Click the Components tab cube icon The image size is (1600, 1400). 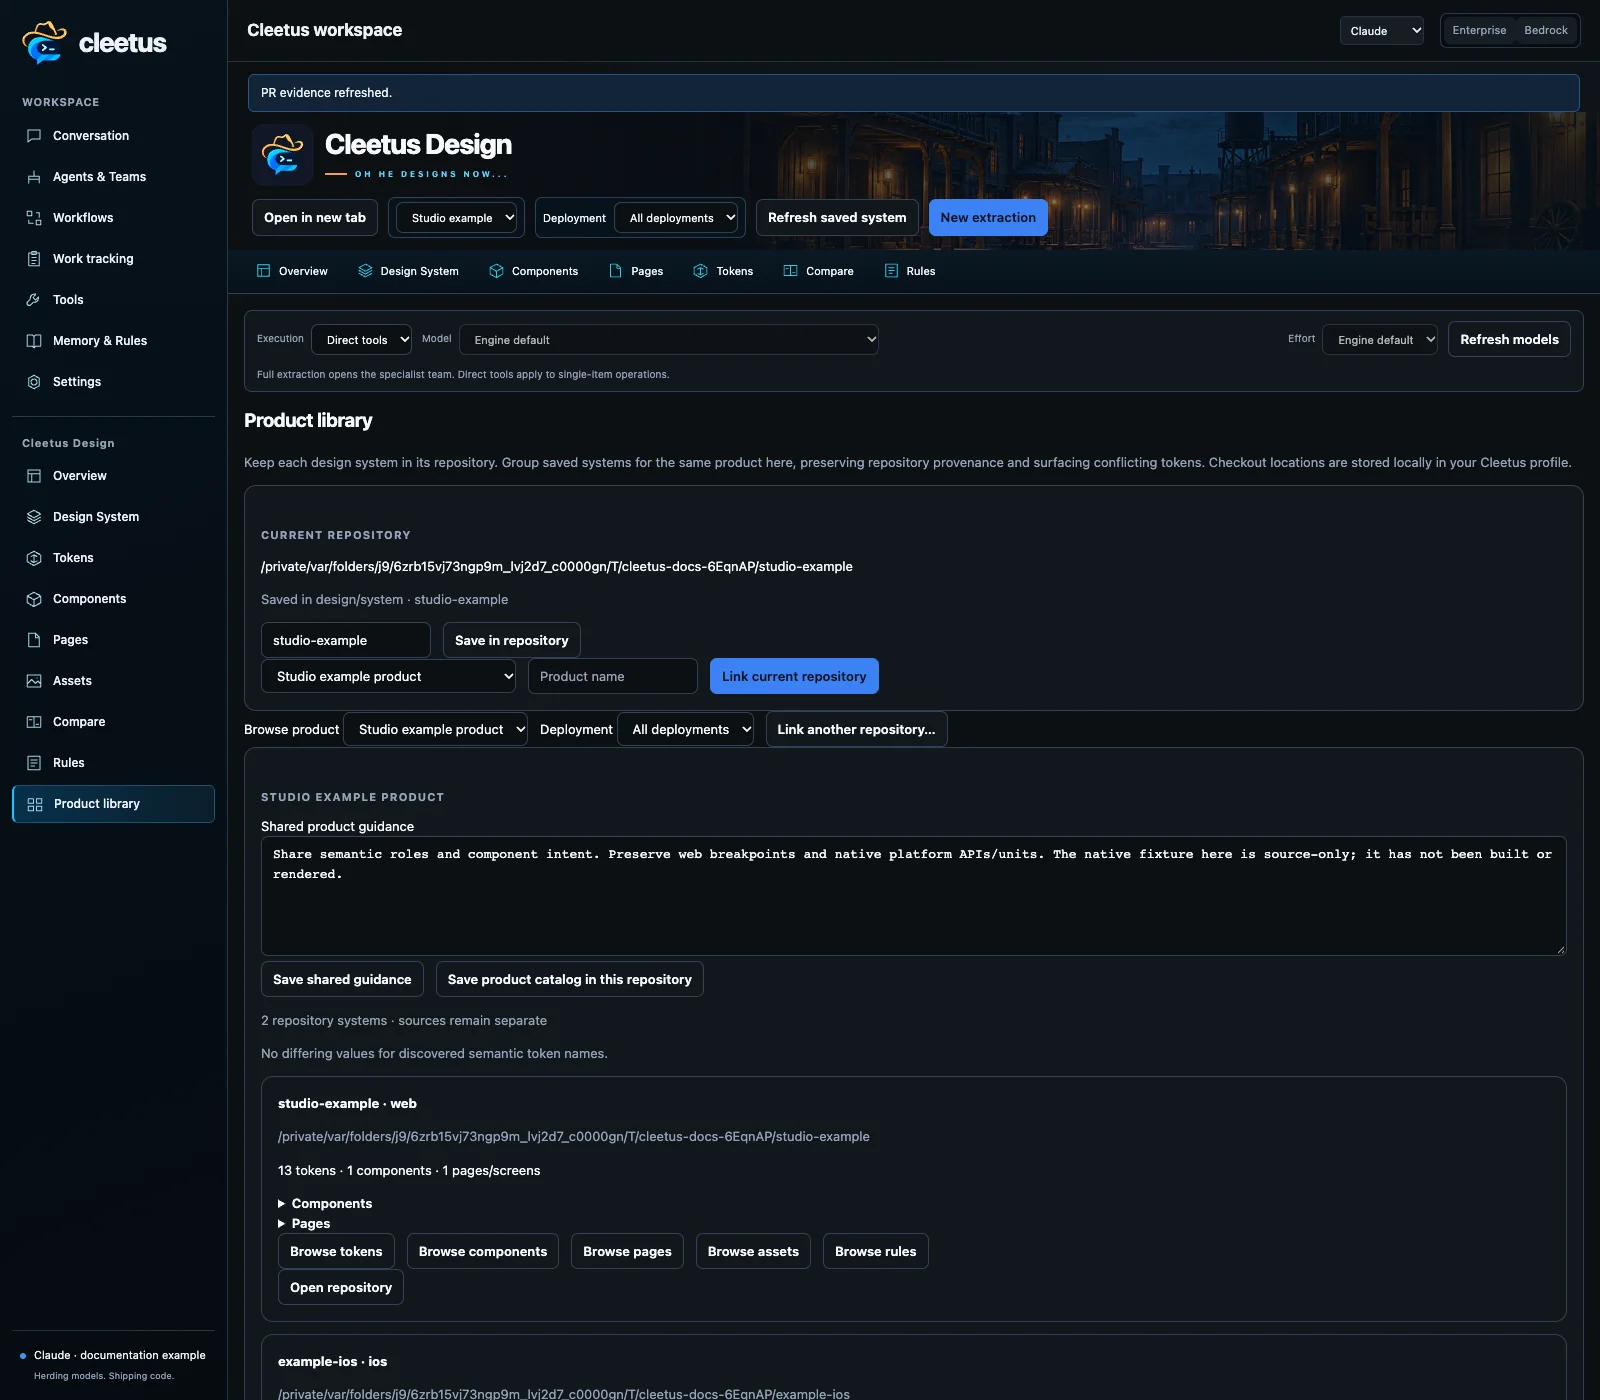[496, 271]
